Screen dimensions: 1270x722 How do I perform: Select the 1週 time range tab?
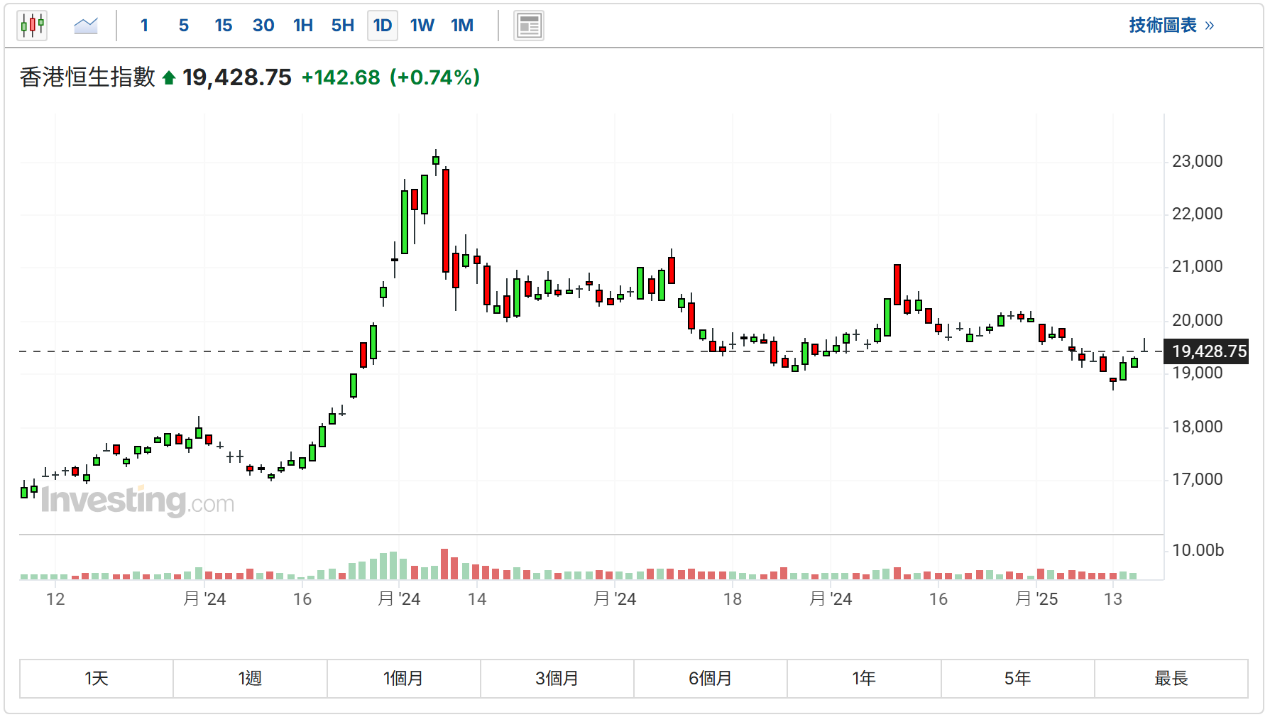coord(250,678)
